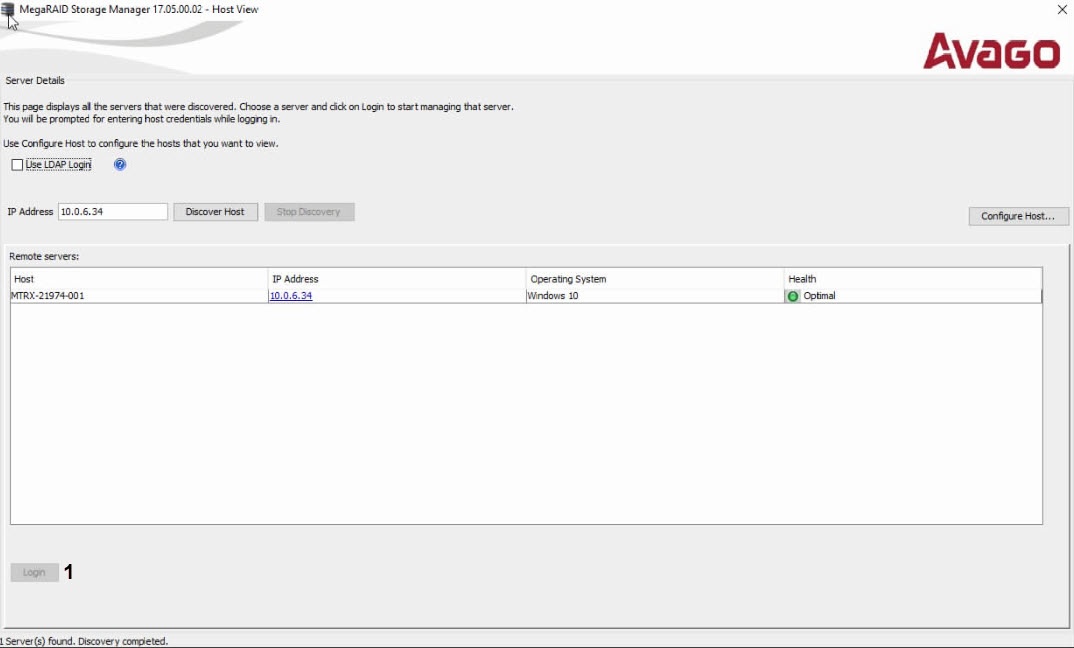1074x648 pixels.
Task: Focus the IP Address input field
Action: pos(112,212)
